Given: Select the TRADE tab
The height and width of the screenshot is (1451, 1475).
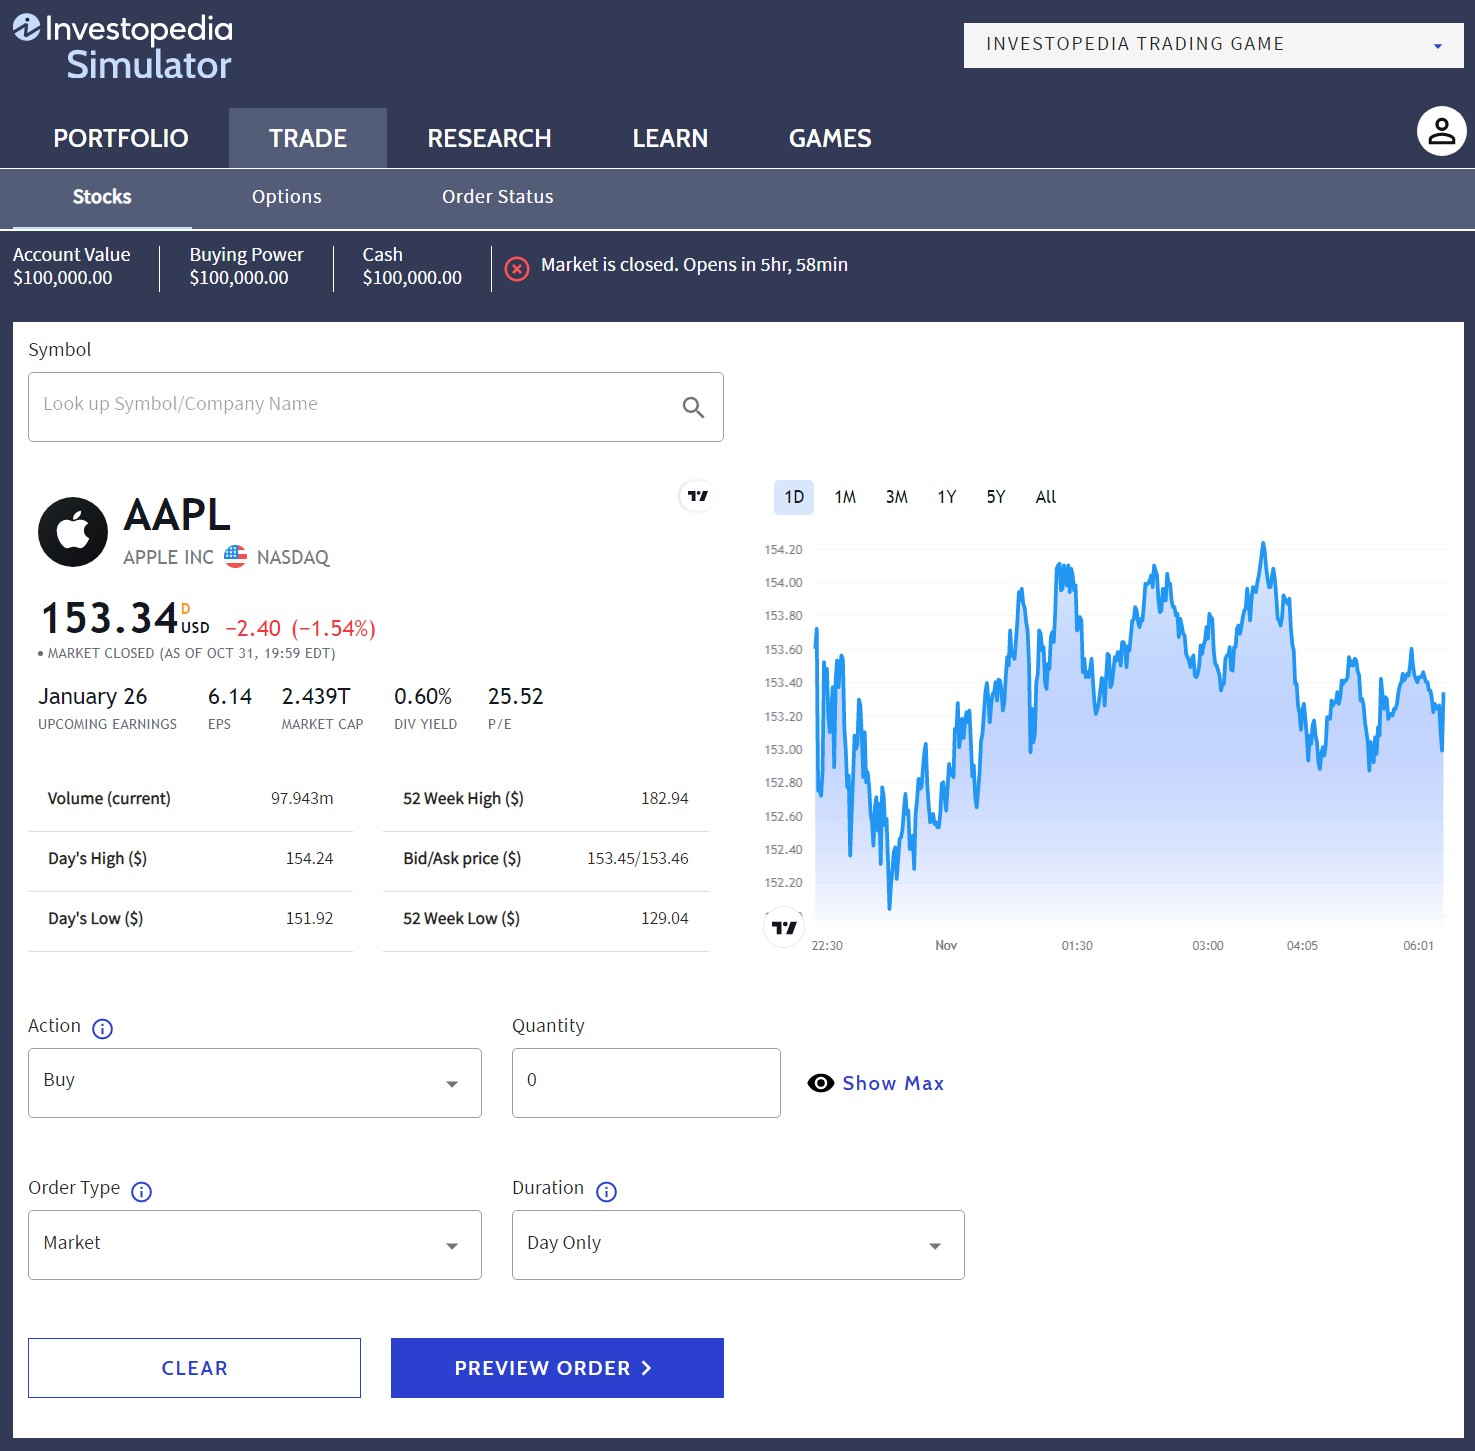Looking at the screenshot, I should click(308, 138).
